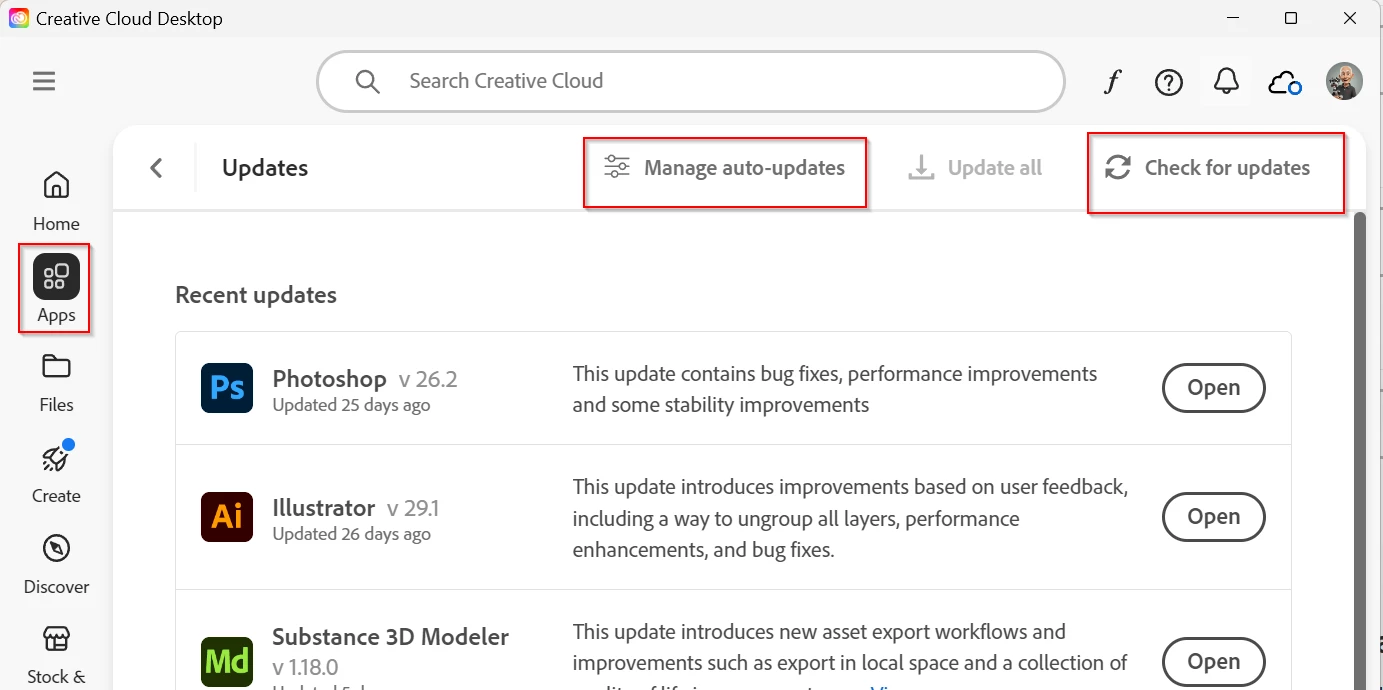Open the notifications bell

[x=1226, y=82]
